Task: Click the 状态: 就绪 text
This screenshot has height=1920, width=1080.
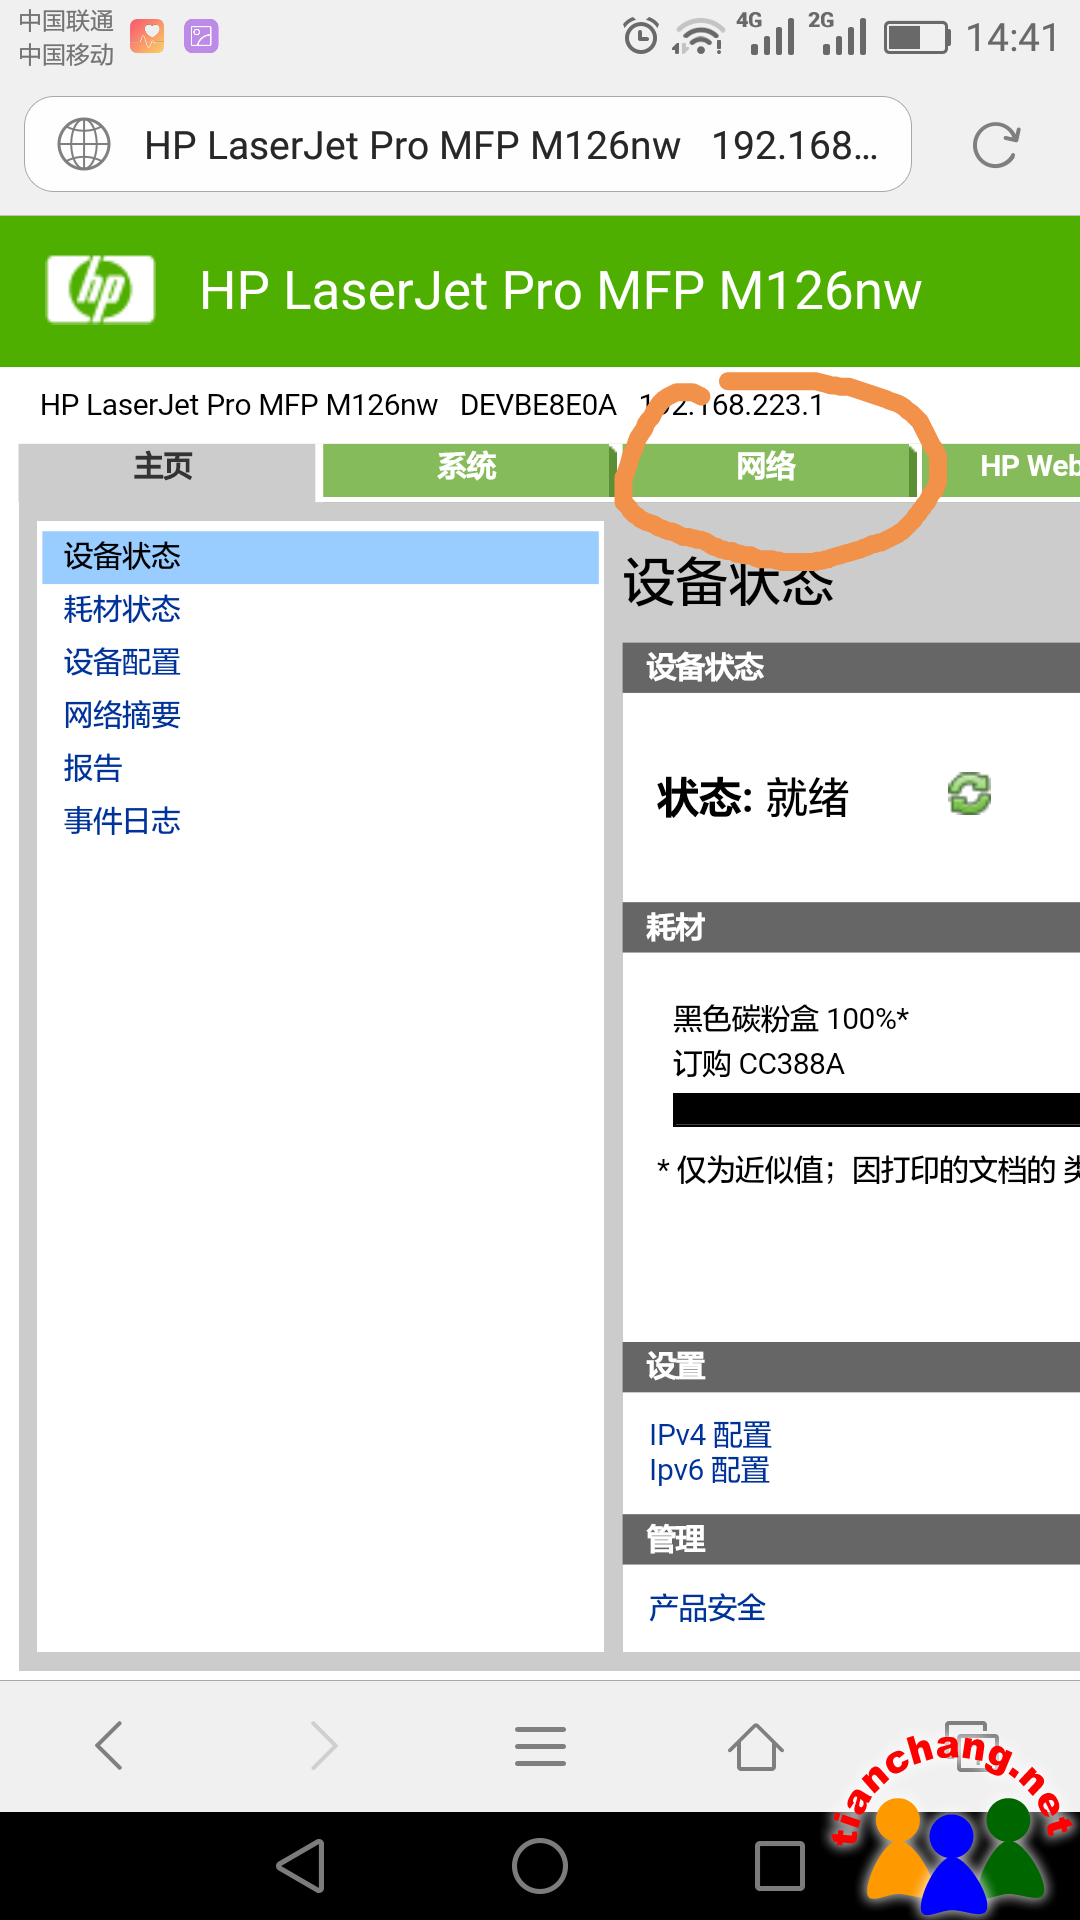Action: tap(753, 798)
